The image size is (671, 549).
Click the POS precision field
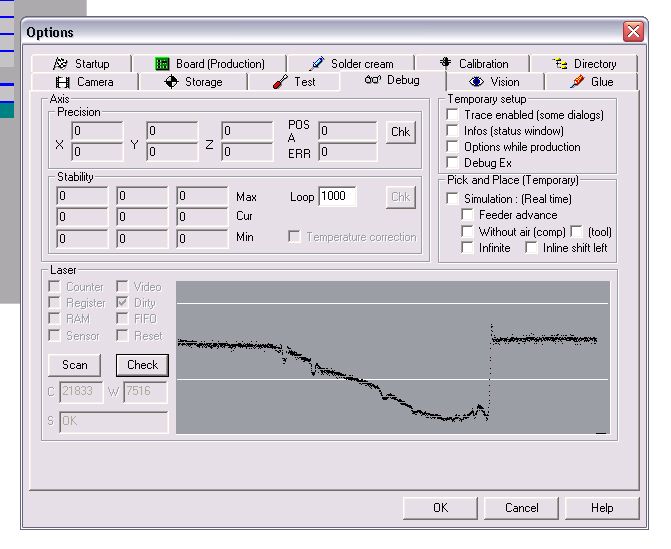click(x=347, y=131)
